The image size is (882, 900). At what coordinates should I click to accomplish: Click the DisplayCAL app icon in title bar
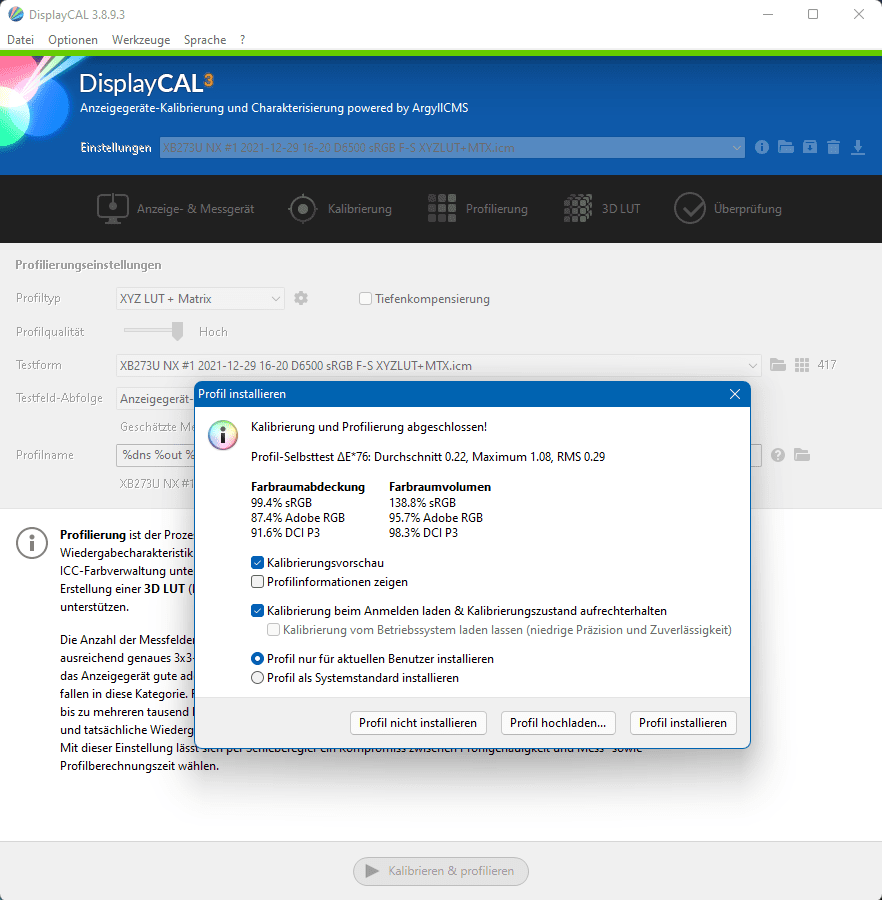[15, 14]
